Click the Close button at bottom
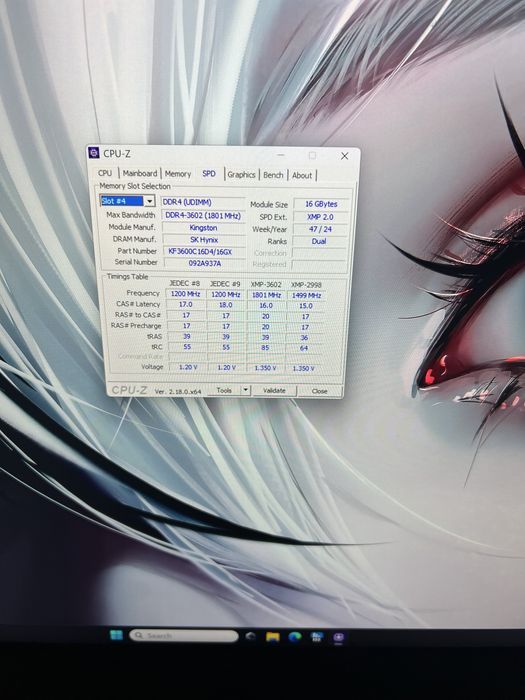Viewport: 525px width, 700px height. tap(320, 391)
